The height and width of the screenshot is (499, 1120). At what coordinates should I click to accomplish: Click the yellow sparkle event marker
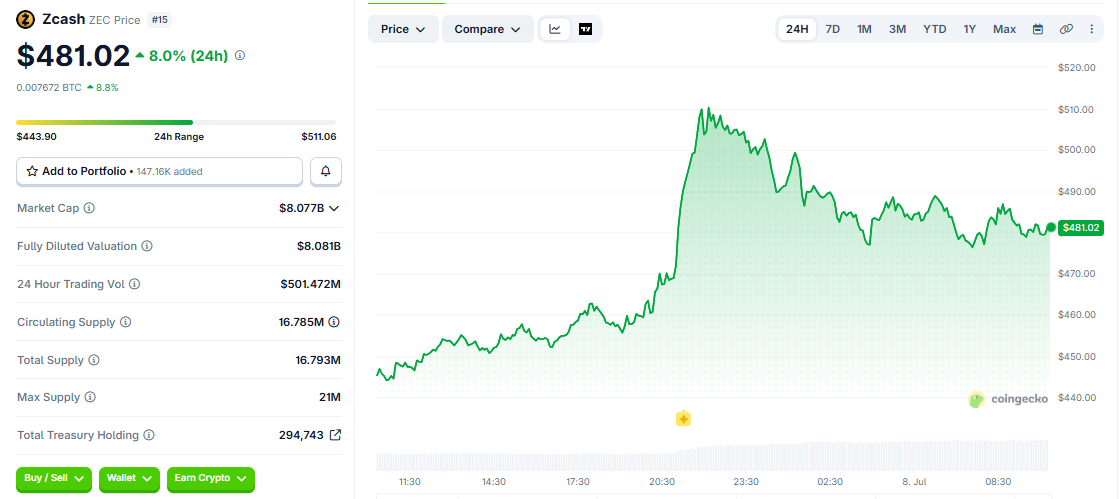click(x=684, y=419)
